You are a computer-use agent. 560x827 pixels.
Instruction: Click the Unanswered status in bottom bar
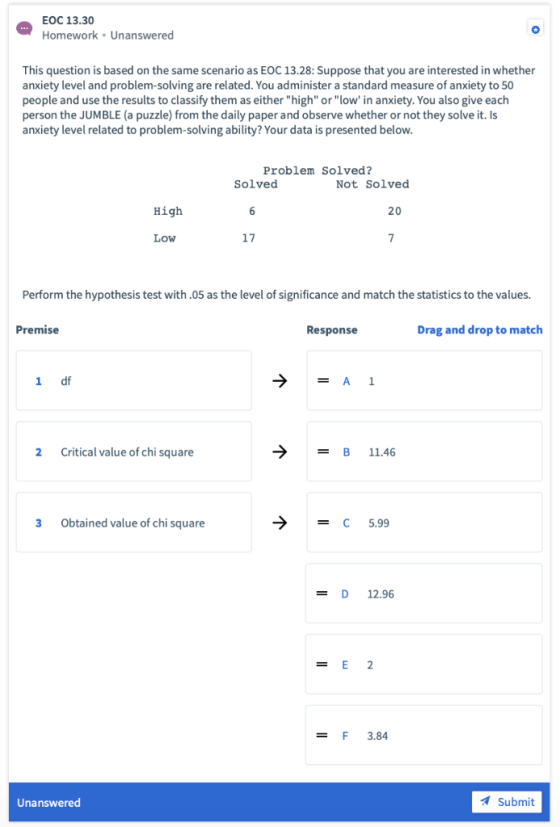coord(49,803)
